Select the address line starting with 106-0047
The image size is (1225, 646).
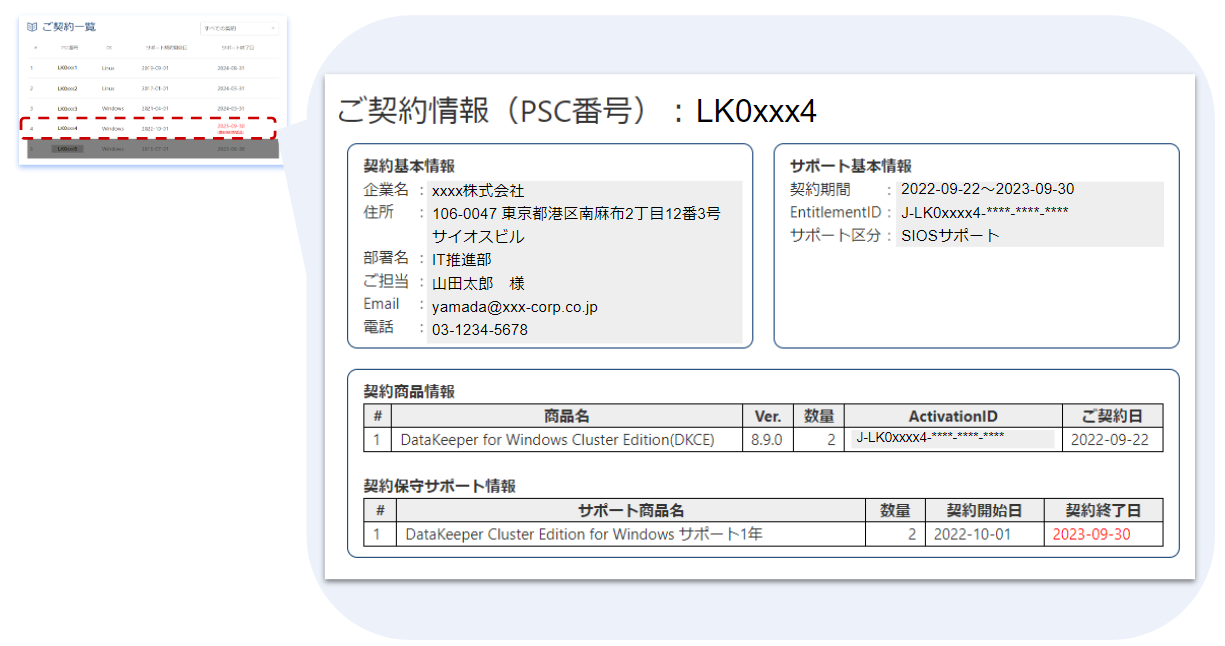576,213
